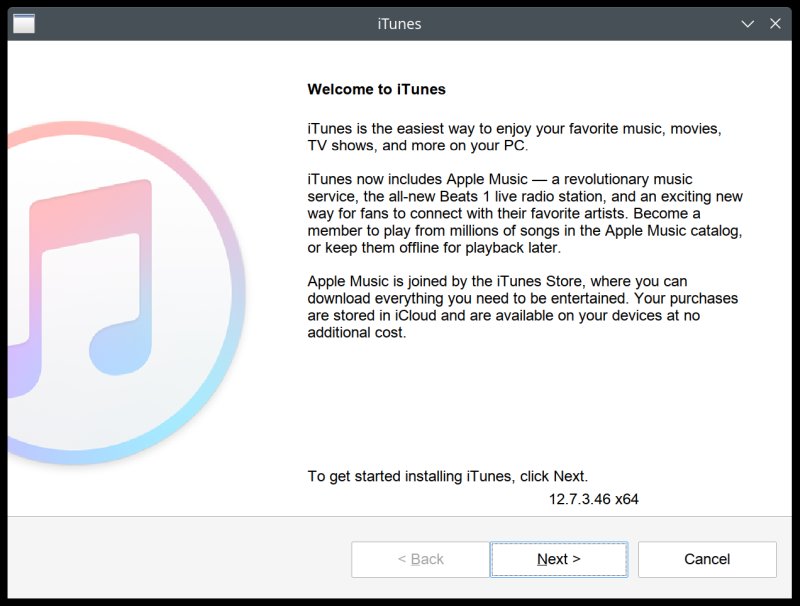Click the disabled Back button
800x606 pixels.
tap(420, 559)
